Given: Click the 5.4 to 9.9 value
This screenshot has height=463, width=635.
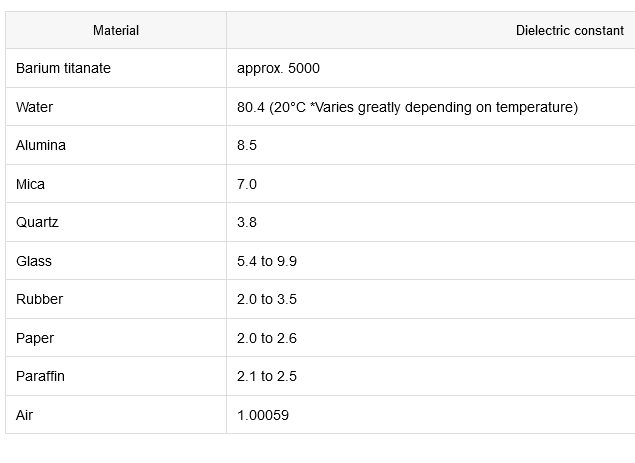Looking at the screenshot, I should 267,261.
